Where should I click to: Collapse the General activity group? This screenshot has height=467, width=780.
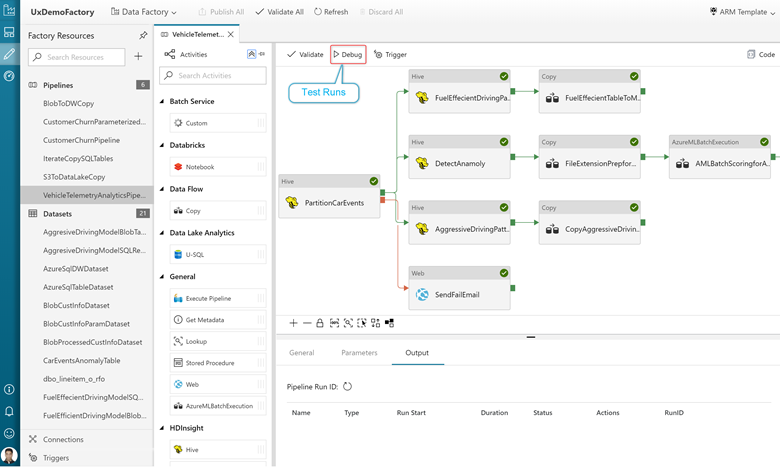tap(162, 276)
